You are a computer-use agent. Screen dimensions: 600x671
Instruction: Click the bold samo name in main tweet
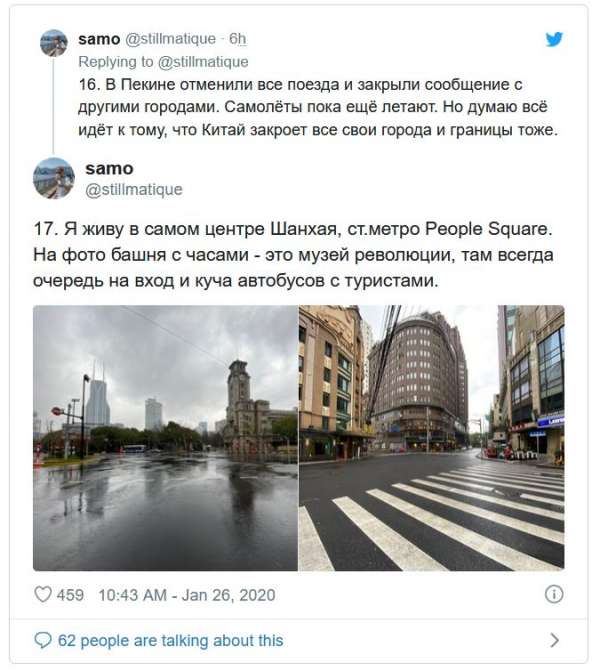[109, 169]
